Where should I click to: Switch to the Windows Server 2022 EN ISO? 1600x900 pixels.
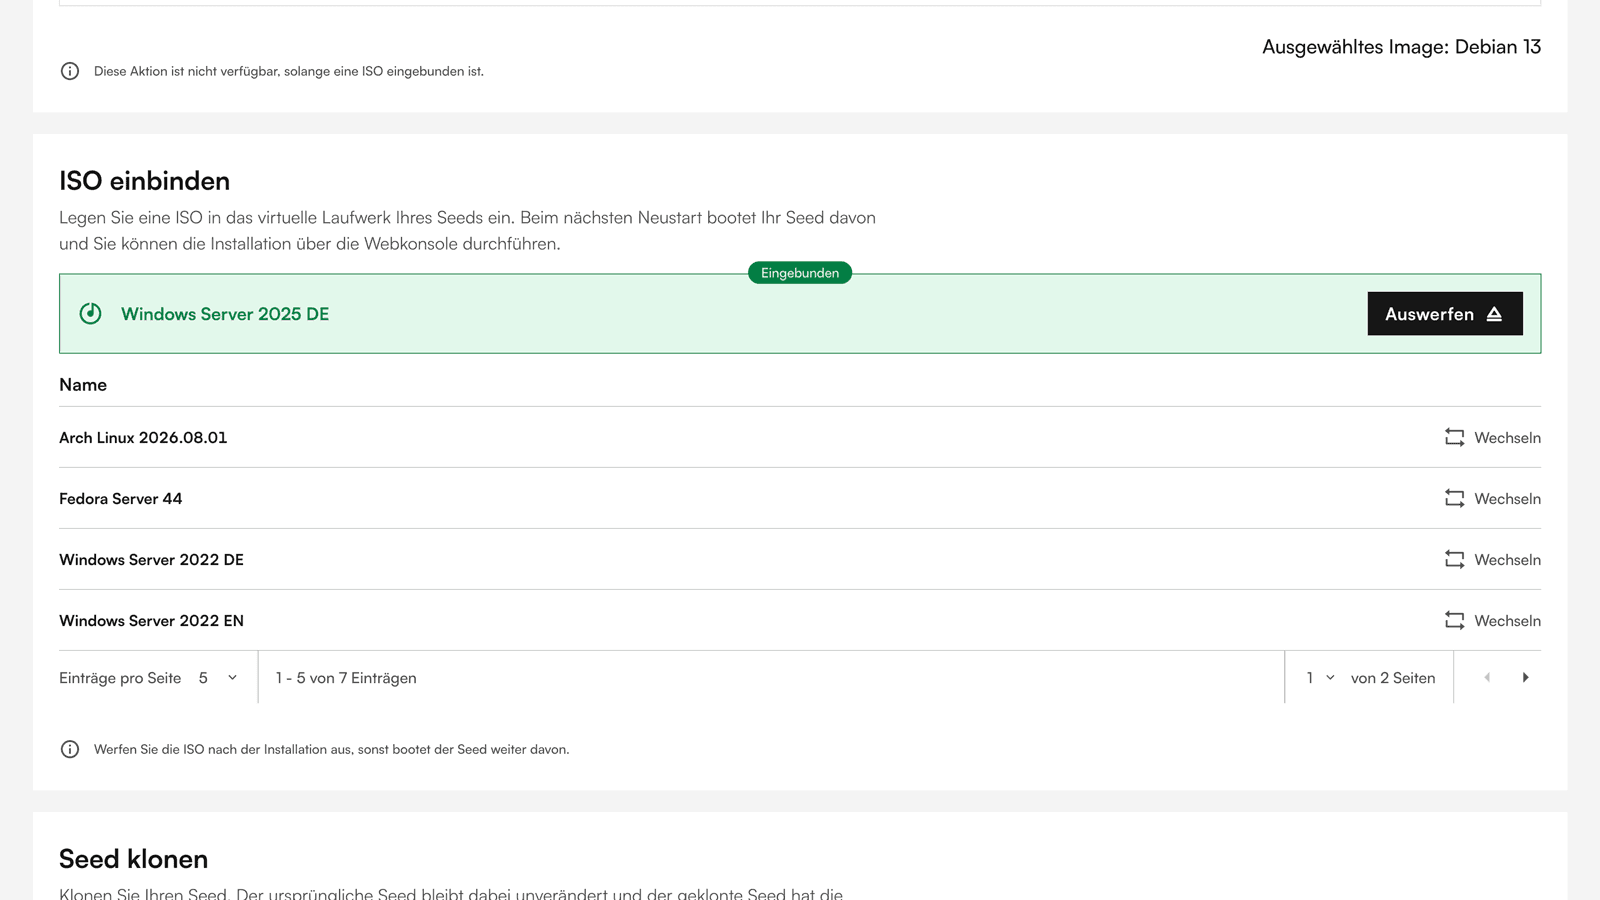tap(1493, 621)
